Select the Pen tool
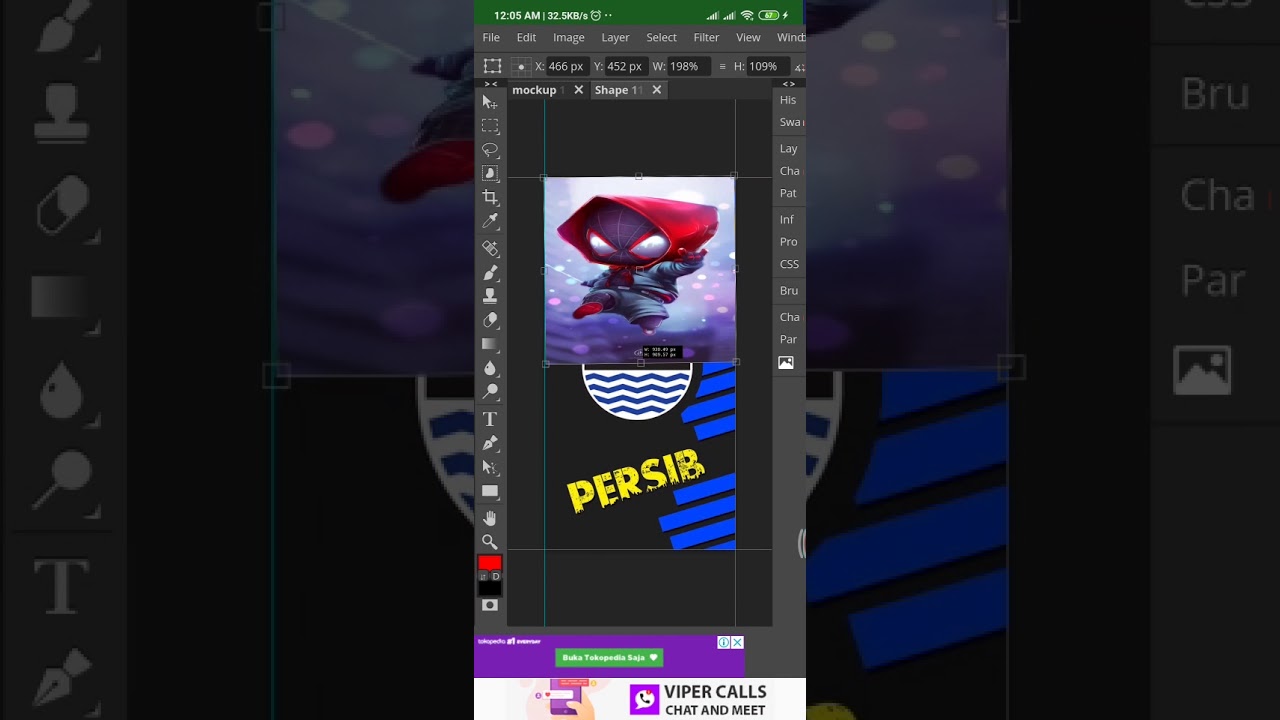The height and width of the screenshot is (720, 1280). click(490, 443)
